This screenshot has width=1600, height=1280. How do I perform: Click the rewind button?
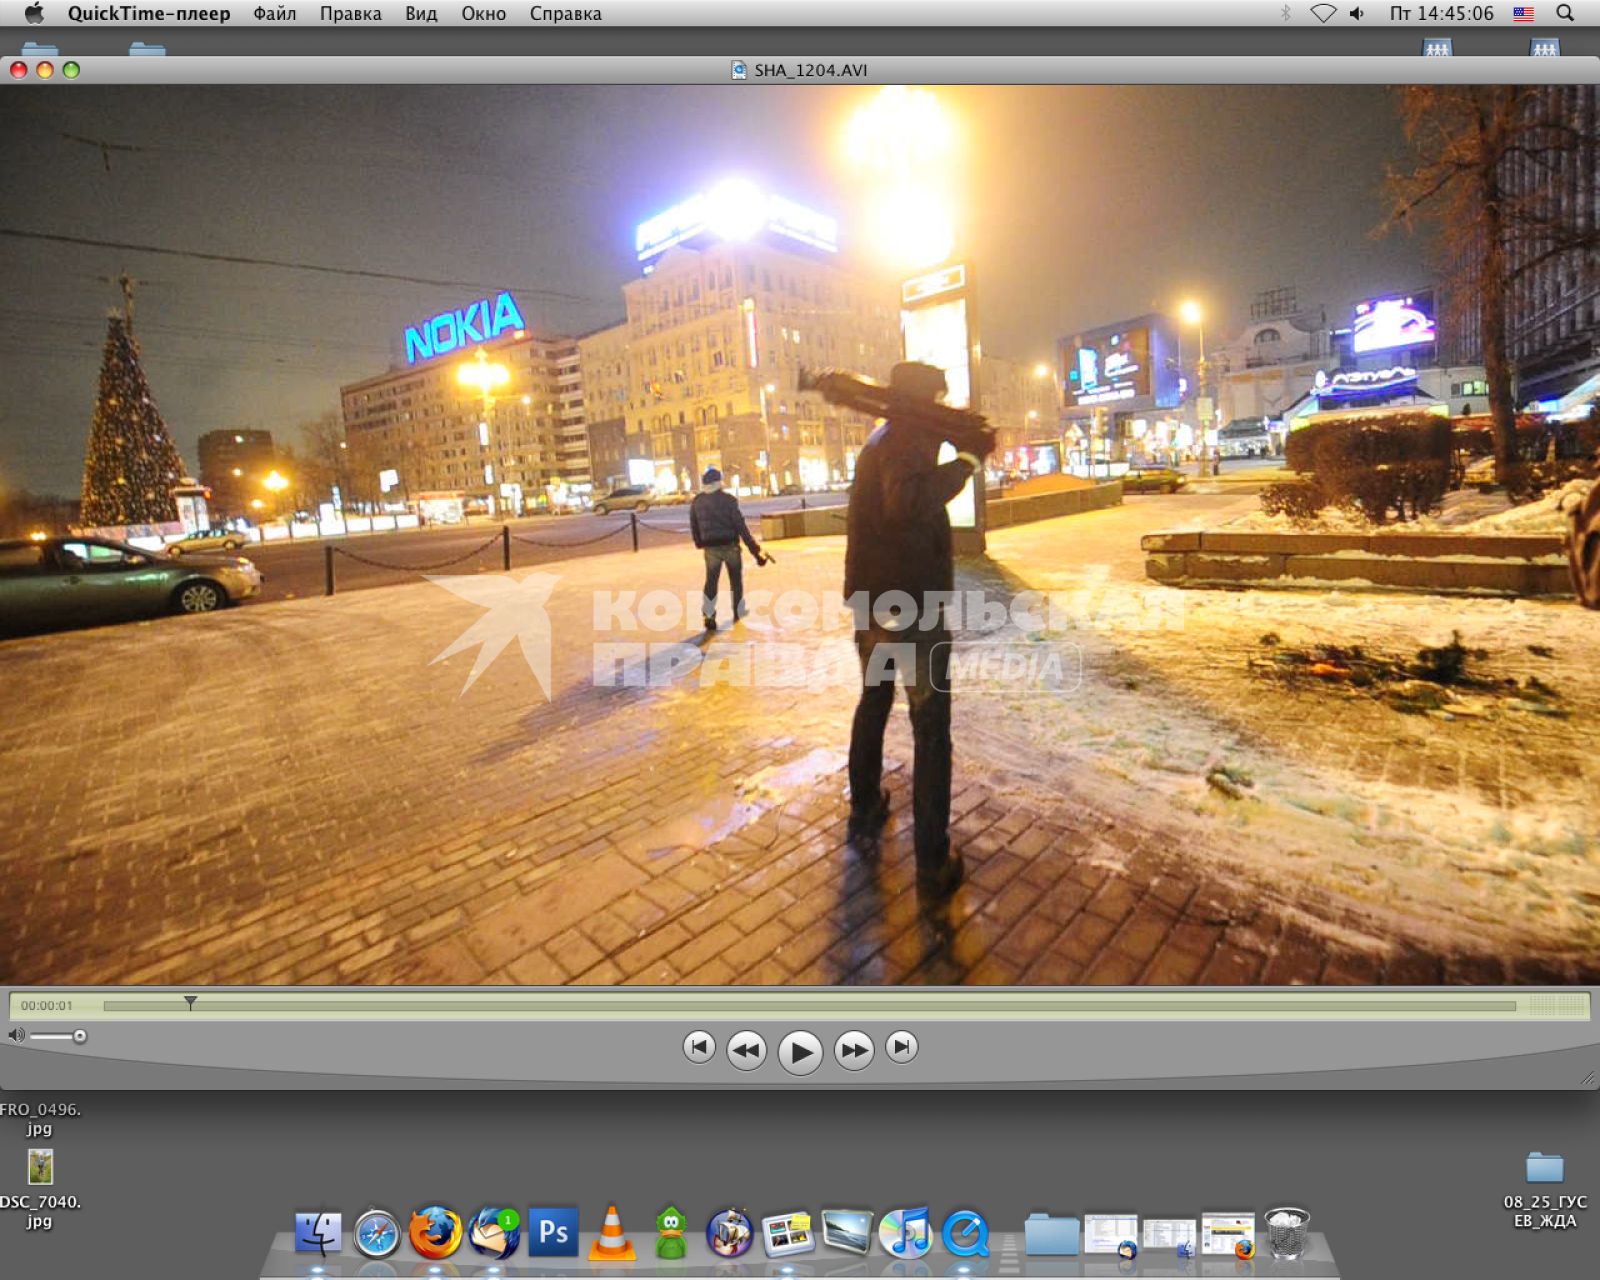[746, 1050]
